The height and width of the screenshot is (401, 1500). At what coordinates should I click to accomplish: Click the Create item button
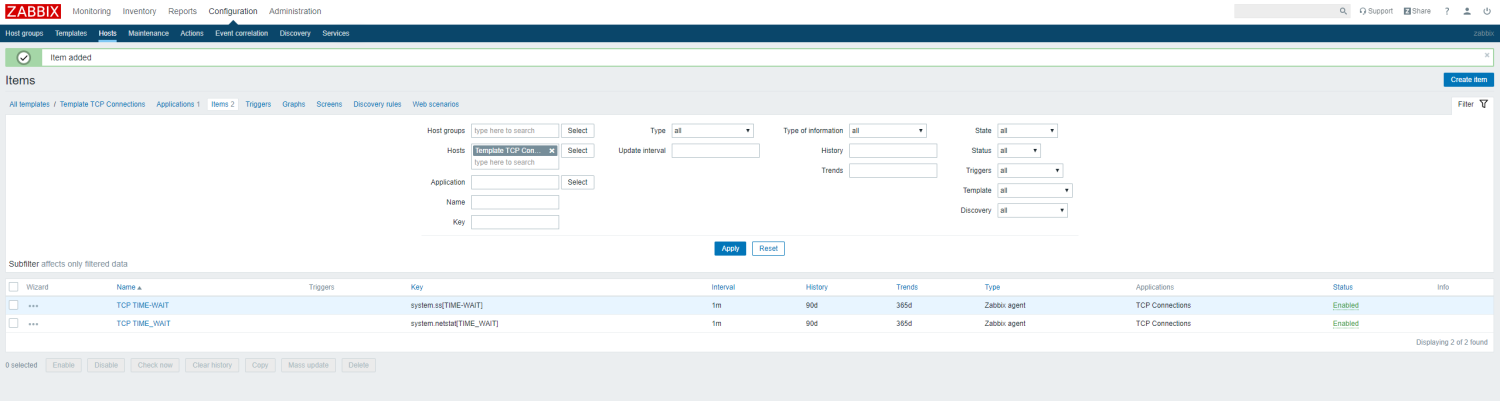[x=1468, y=80]
